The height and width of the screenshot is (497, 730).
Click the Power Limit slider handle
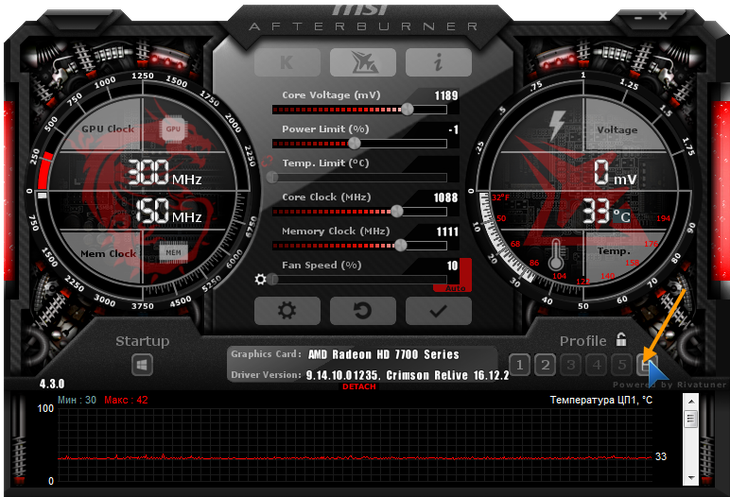click(x=354, y=143)
